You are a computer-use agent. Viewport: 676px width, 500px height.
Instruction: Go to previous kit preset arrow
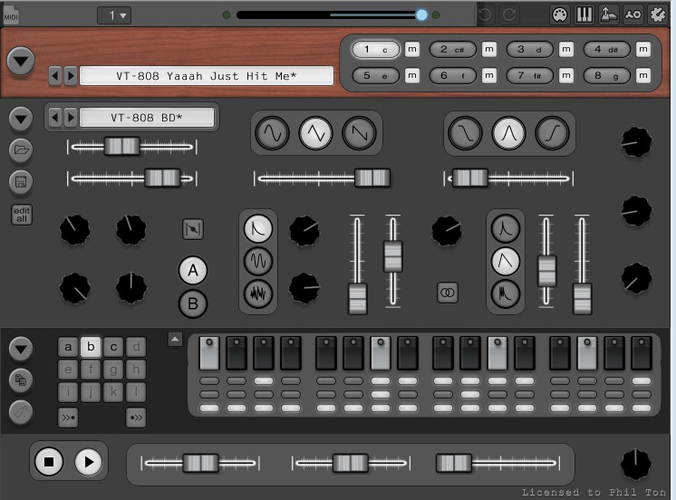coord(55,76)
